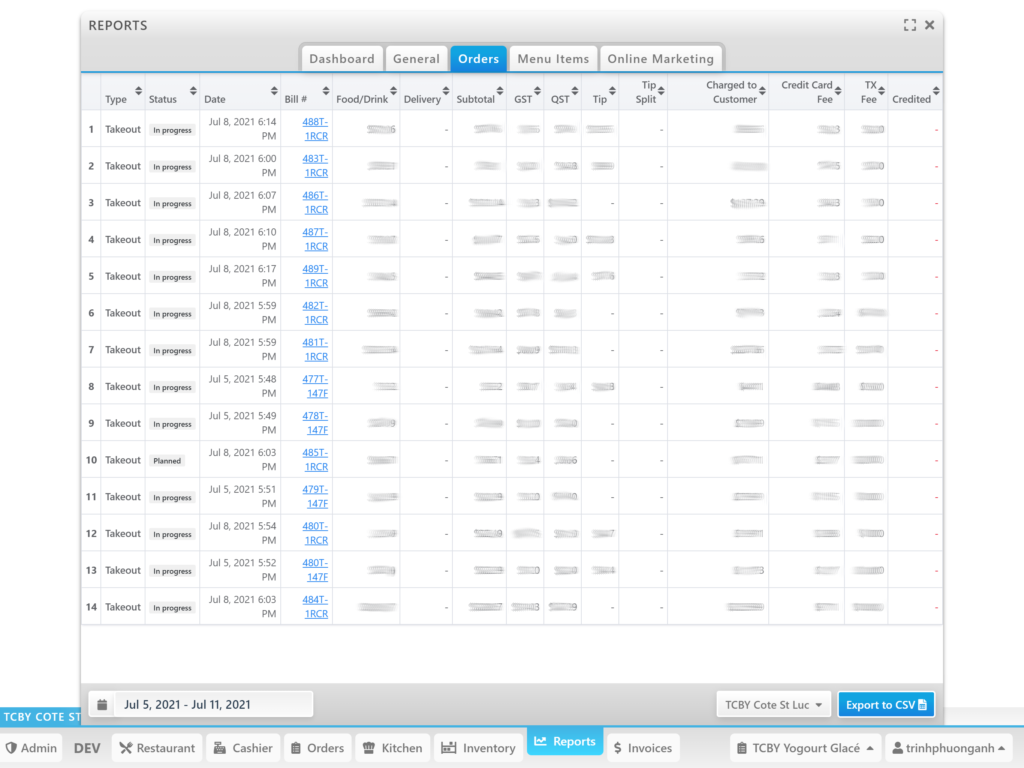Click the Export to CSV button
Screen dimensions: 1024x768
tap(886, 705)
